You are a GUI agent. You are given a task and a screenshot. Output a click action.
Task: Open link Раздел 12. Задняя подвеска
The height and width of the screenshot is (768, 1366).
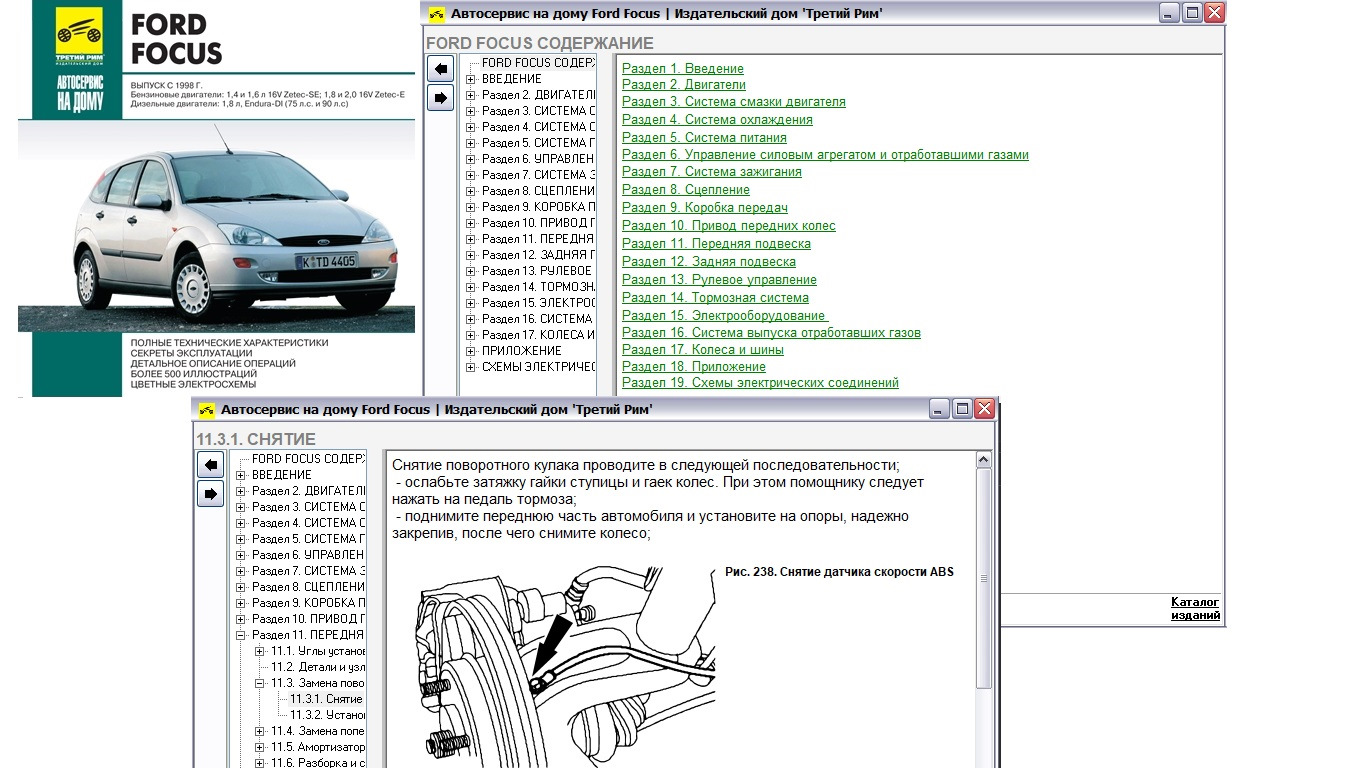point(709,262)
